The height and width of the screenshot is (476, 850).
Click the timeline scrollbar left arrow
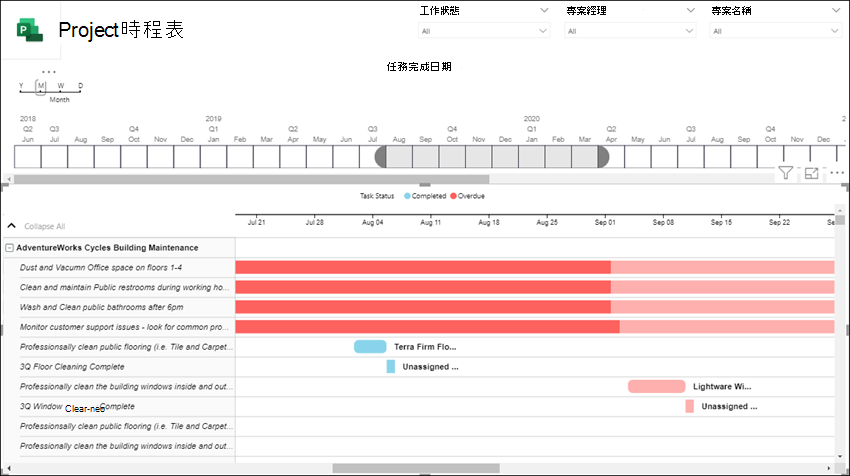click(x=9, y=179)
